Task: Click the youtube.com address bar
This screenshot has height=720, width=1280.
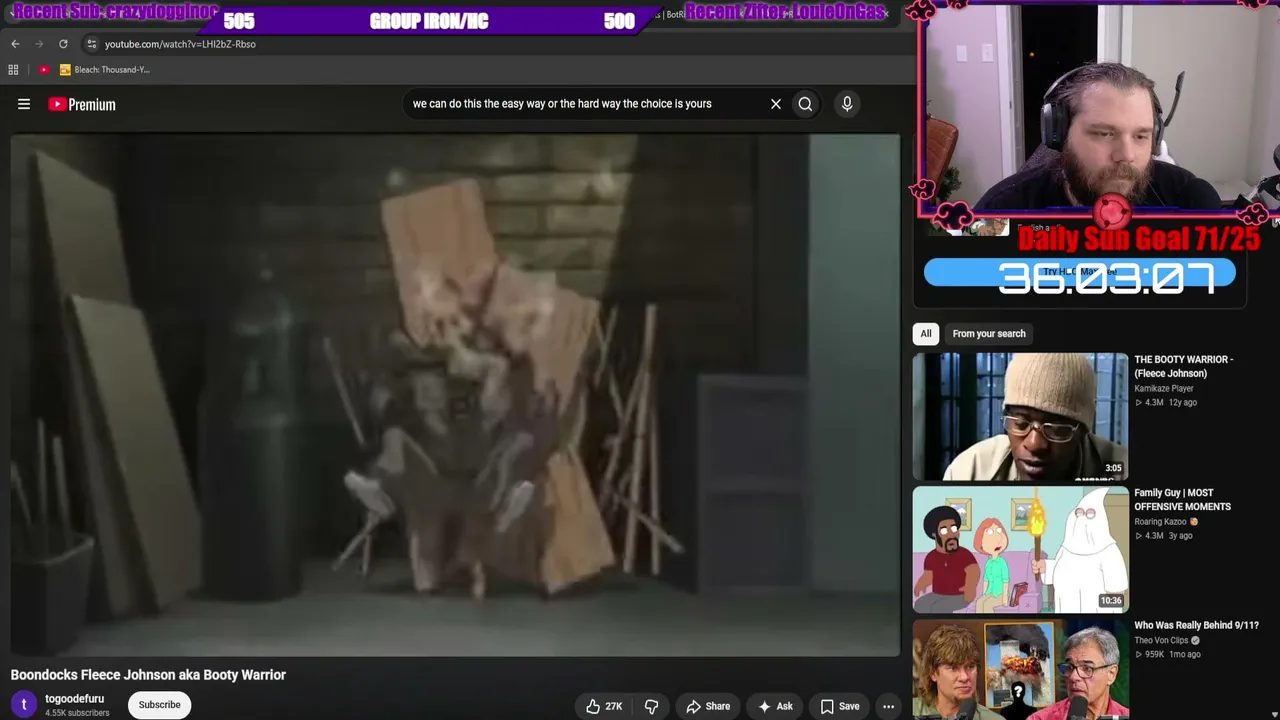Action: pyautogui.click(x=180, y=44)
